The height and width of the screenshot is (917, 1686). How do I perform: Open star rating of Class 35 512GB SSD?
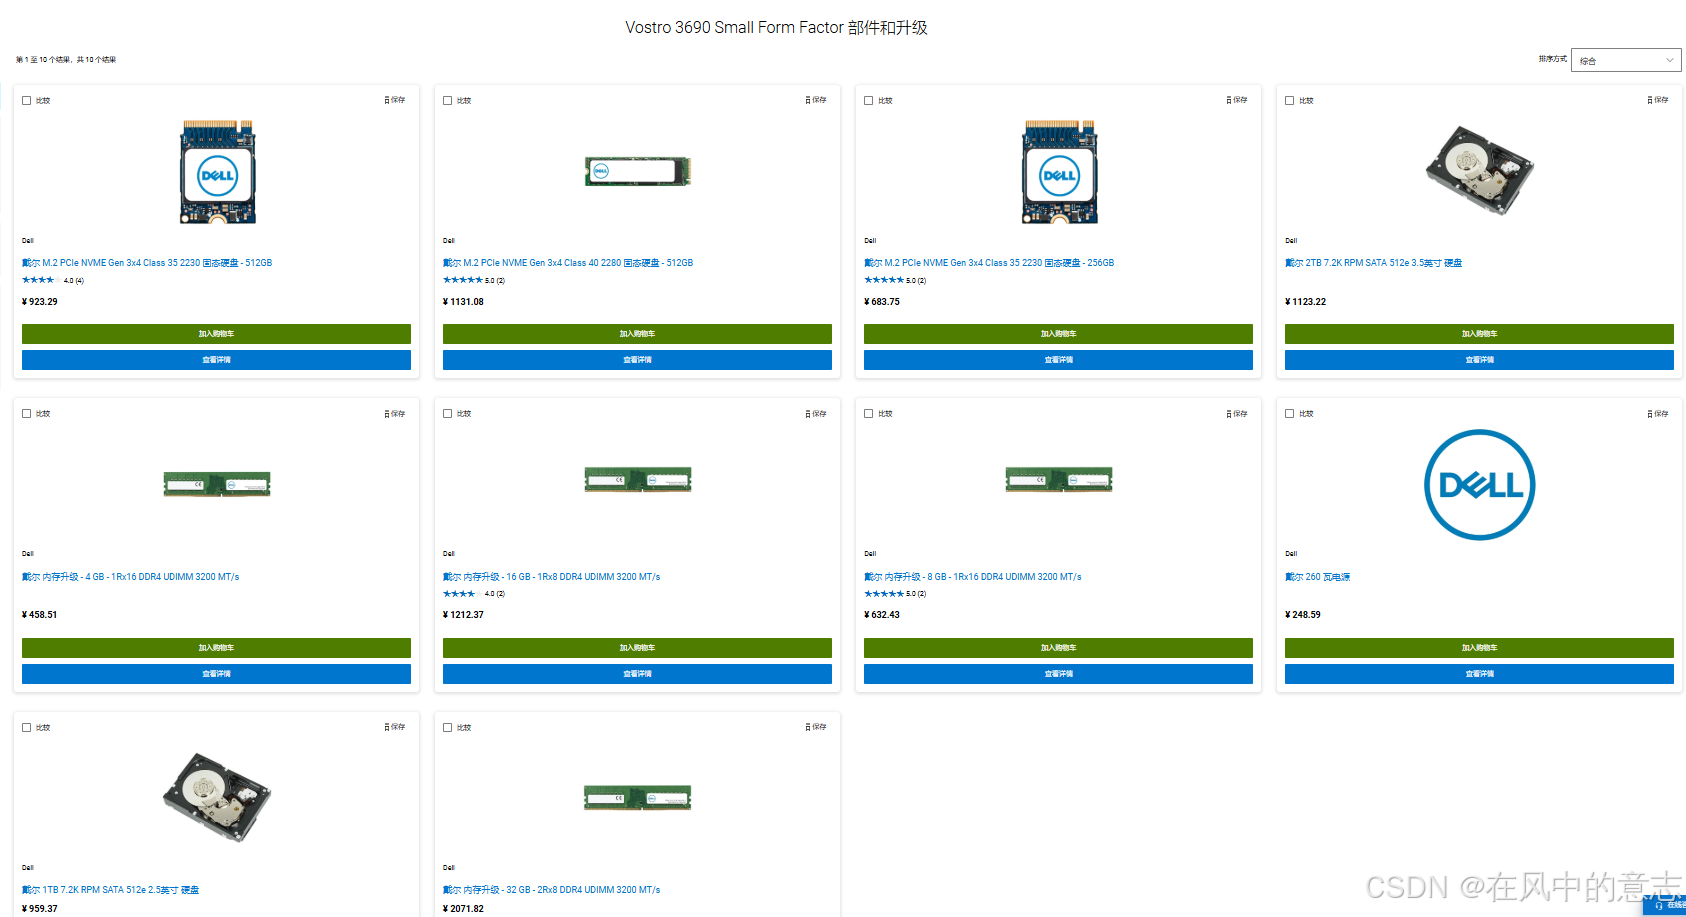coord(53,281)
